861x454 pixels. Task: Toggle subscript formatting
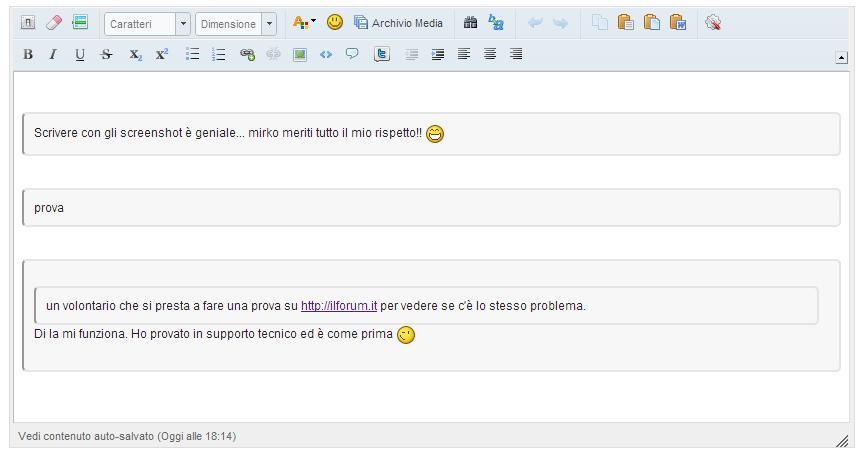[135, 54]
